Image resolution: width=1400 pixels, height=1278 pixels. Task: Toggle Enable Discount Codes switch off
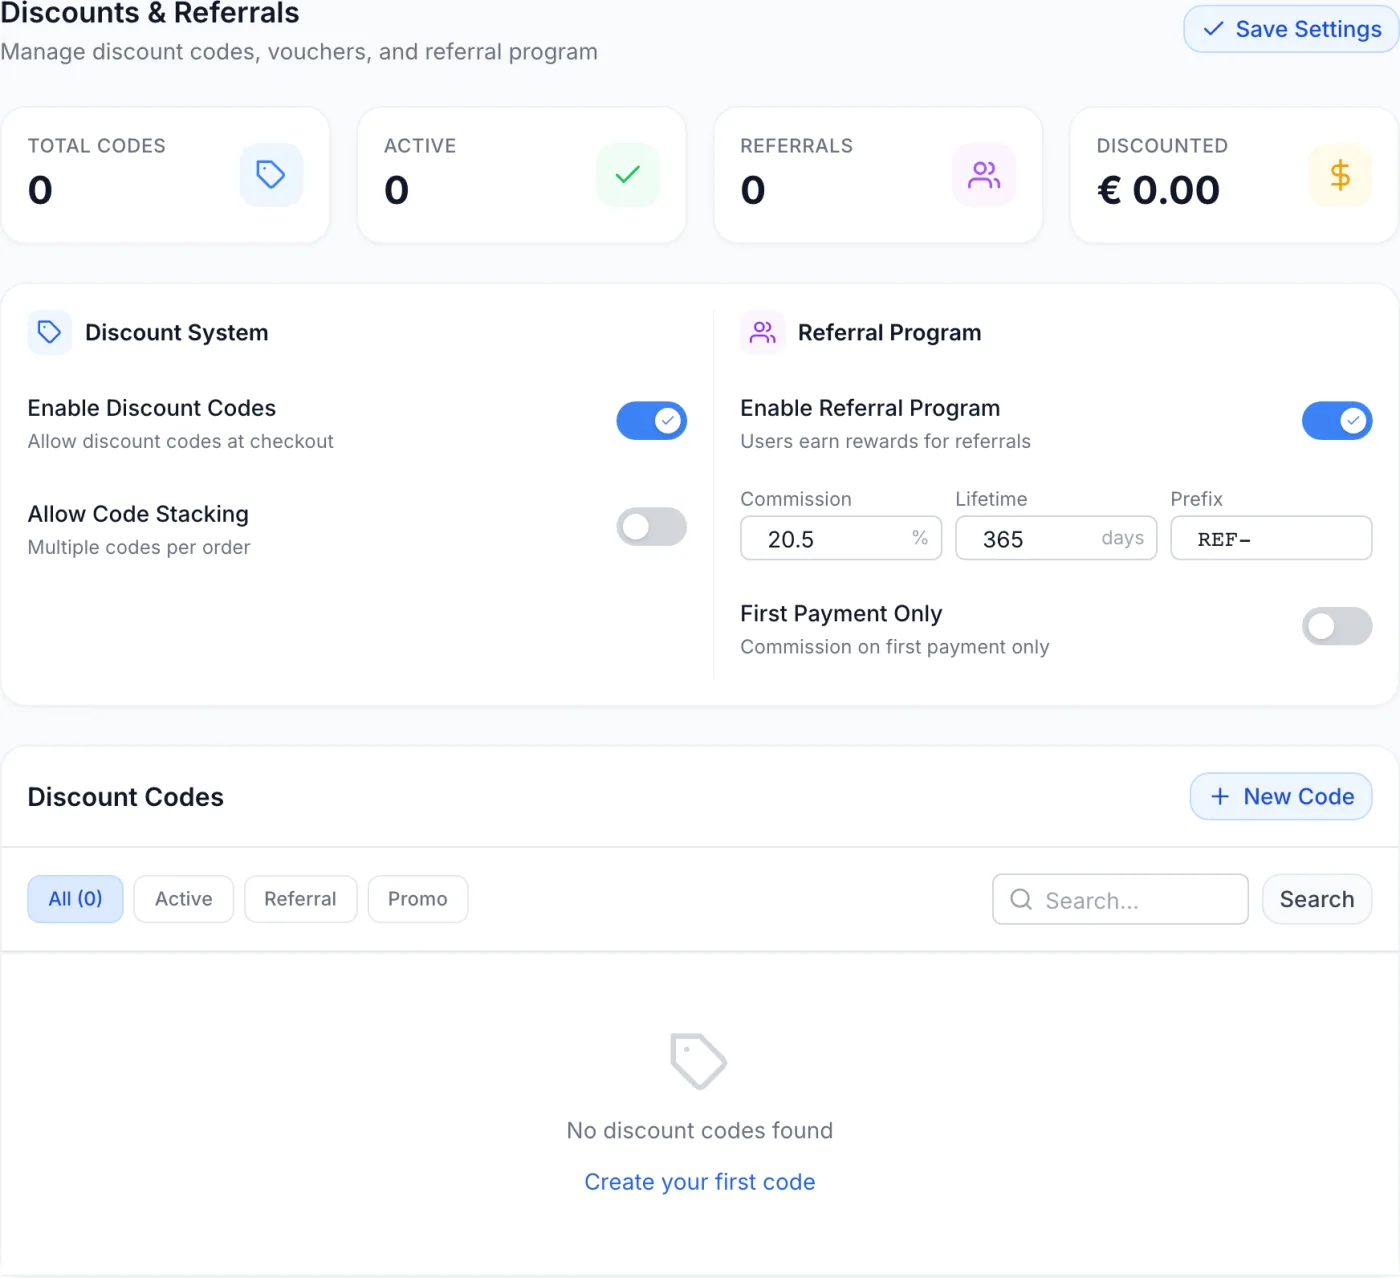pos(652,421)
